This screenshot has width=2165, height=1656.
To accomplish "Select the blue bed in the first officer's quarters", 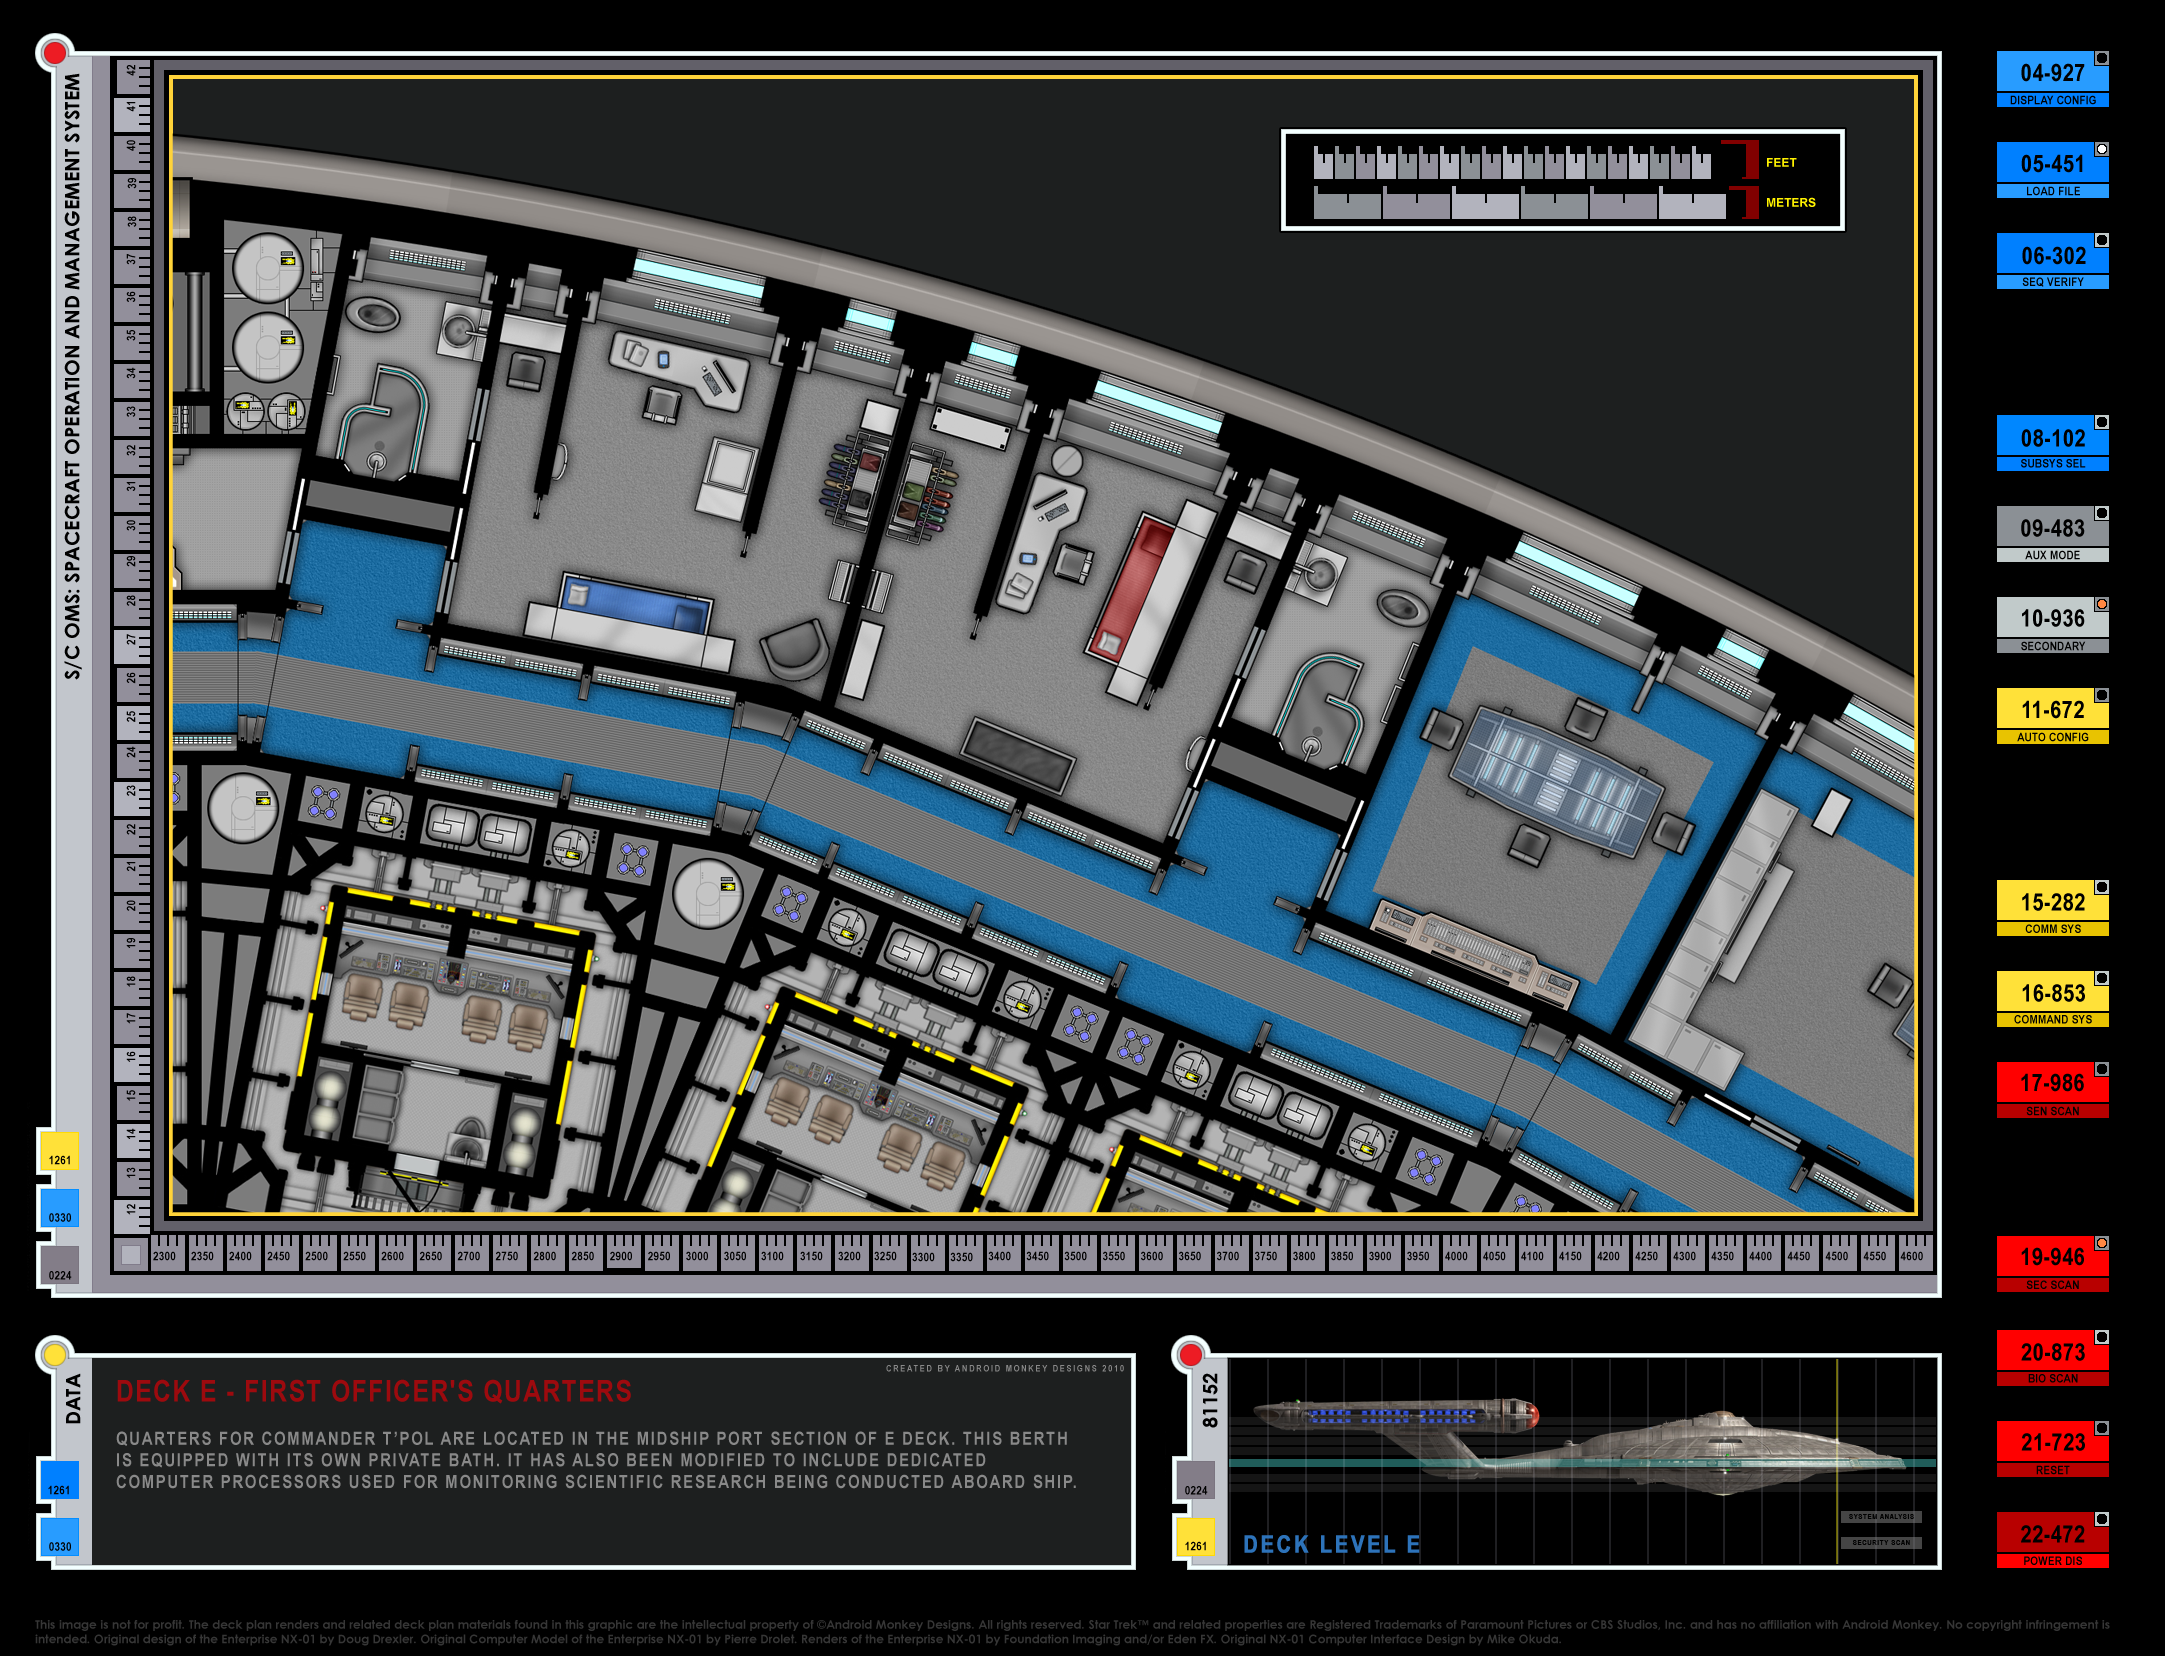I will 634,602.
